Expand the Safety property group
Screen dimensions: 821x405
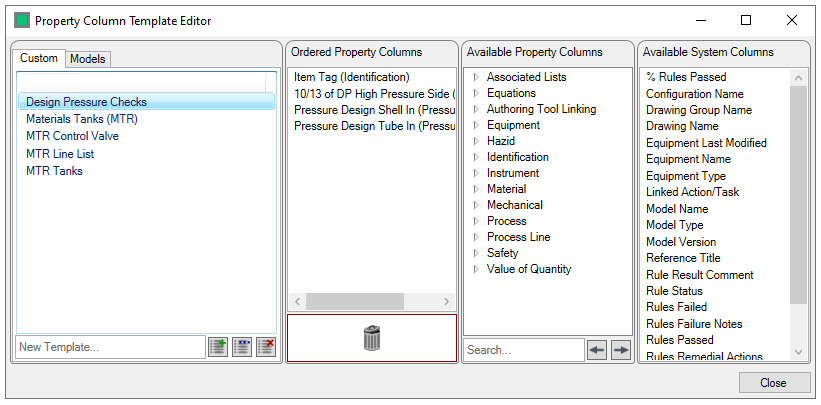tap(476, 253)
